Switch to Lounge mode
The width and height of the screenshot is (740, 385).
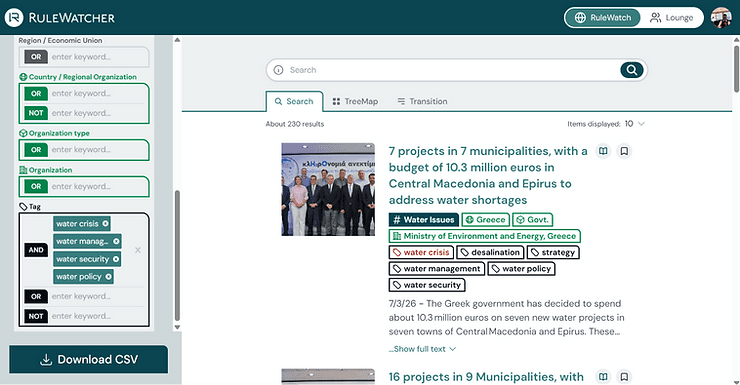[x=671, y=17]
